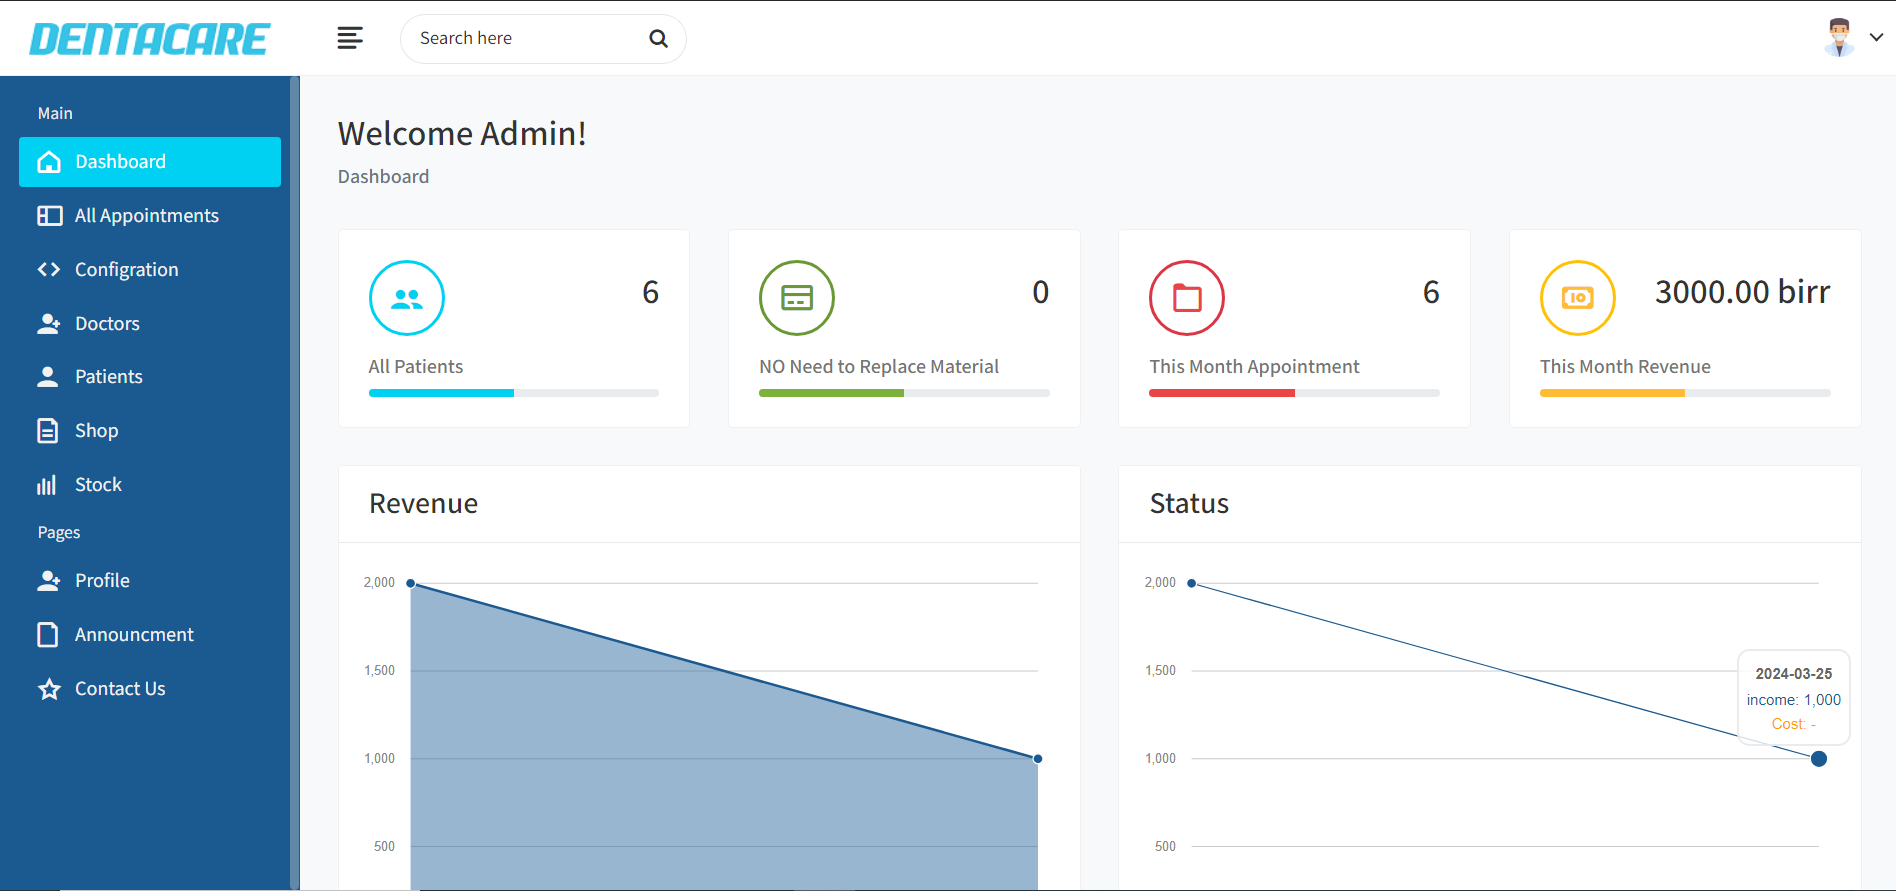Click the admin avatar picture
Screen dimensions: 1896x891
1839,38
